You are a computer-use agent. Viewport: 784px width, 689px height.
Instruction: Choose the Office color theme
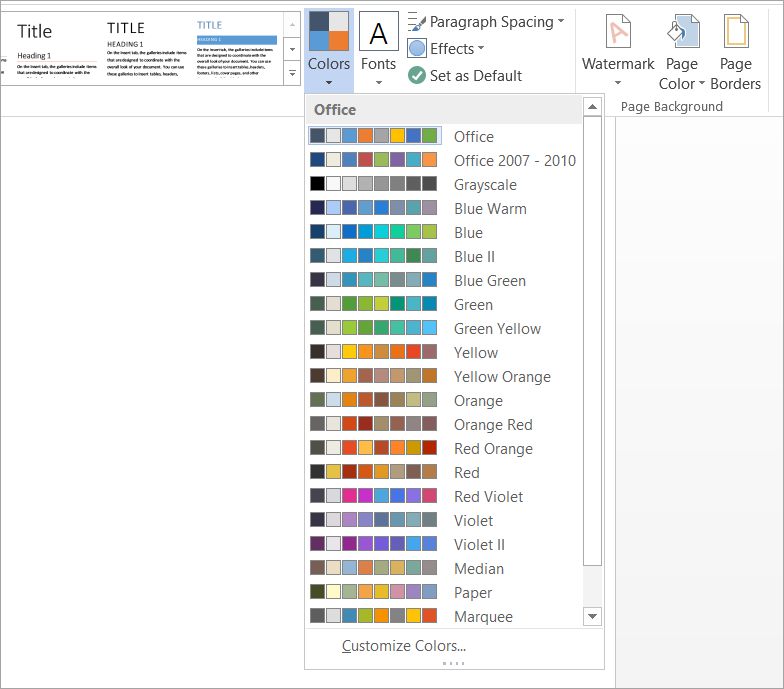443,136
